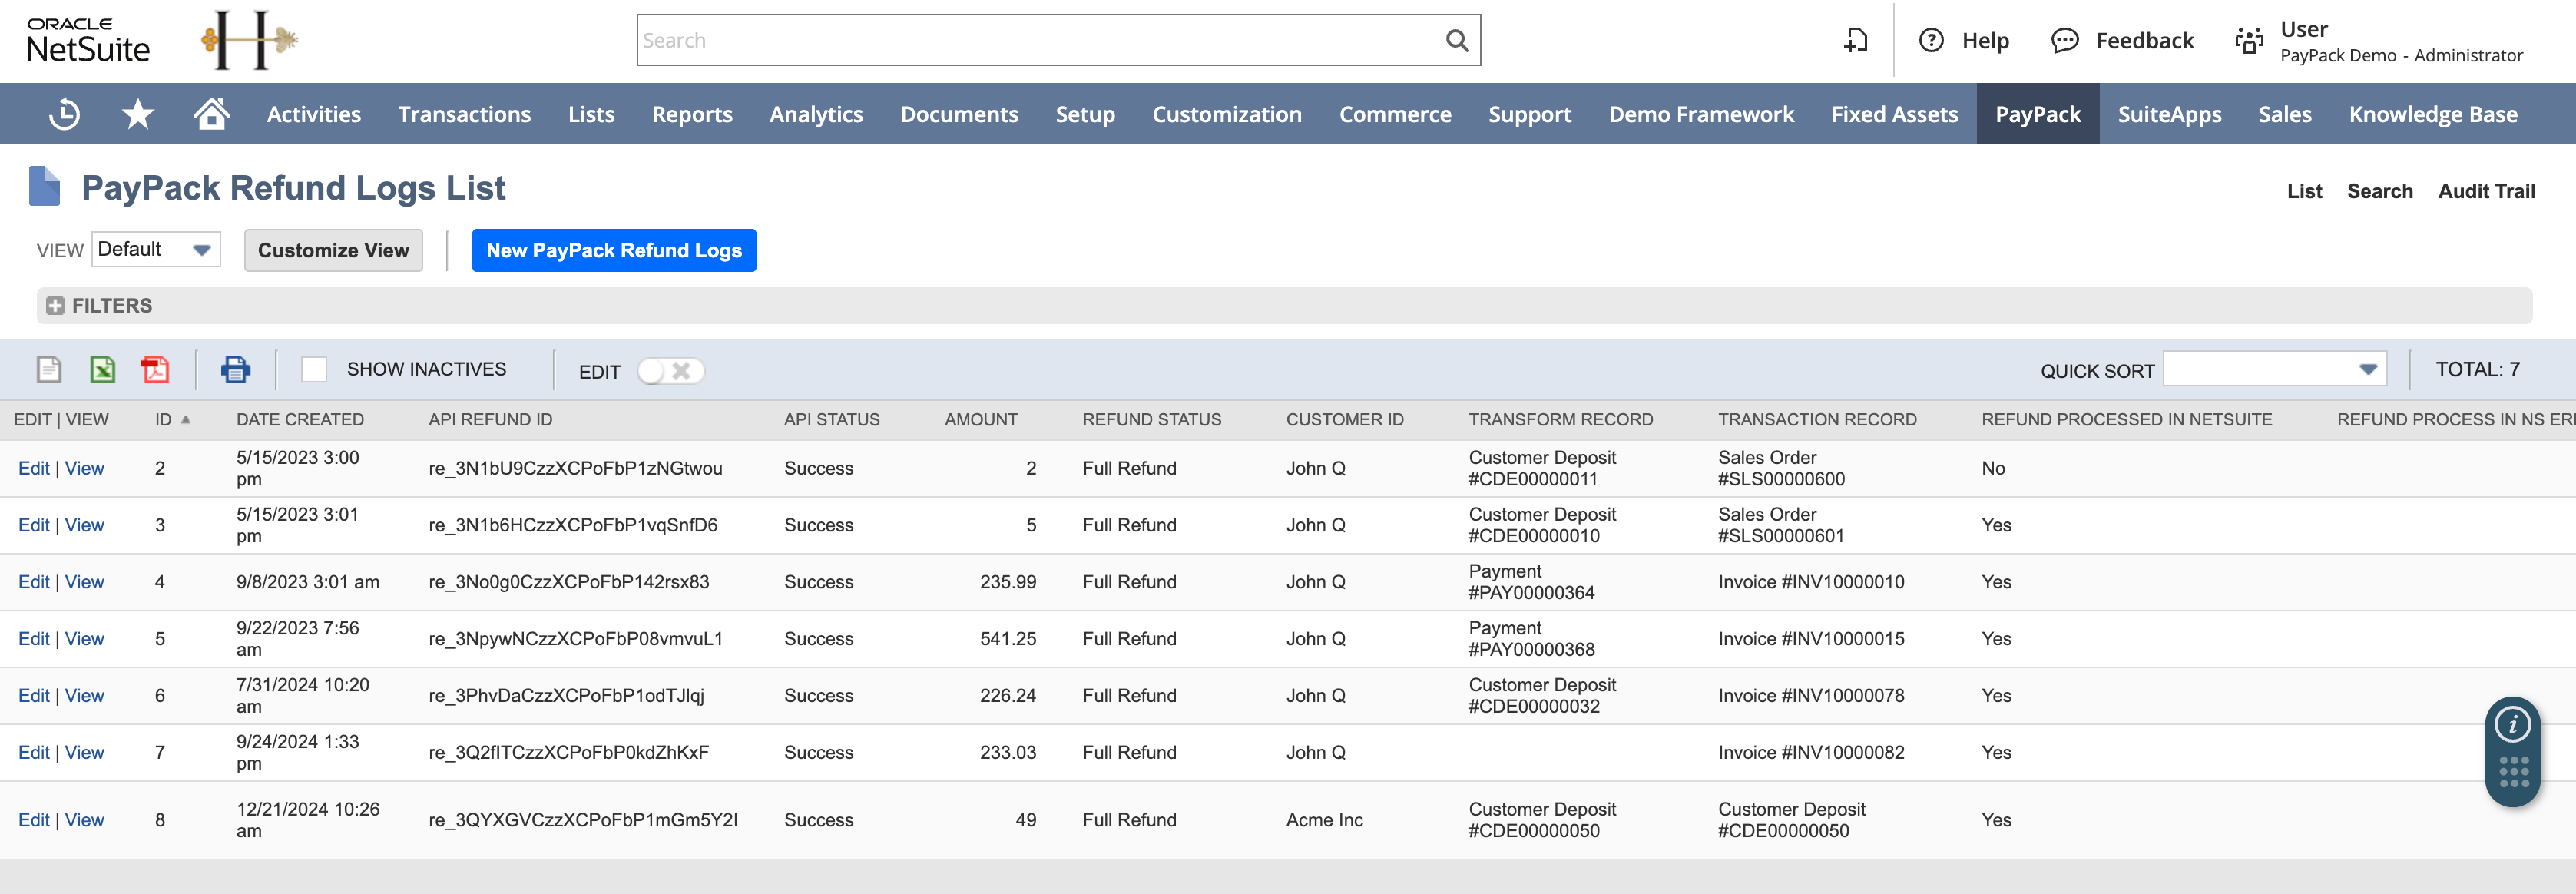Image resolution: width=2576 pixels, height=894 pixels.
Task: Open the PayPack menu
Action: [x=2037, y=114]
